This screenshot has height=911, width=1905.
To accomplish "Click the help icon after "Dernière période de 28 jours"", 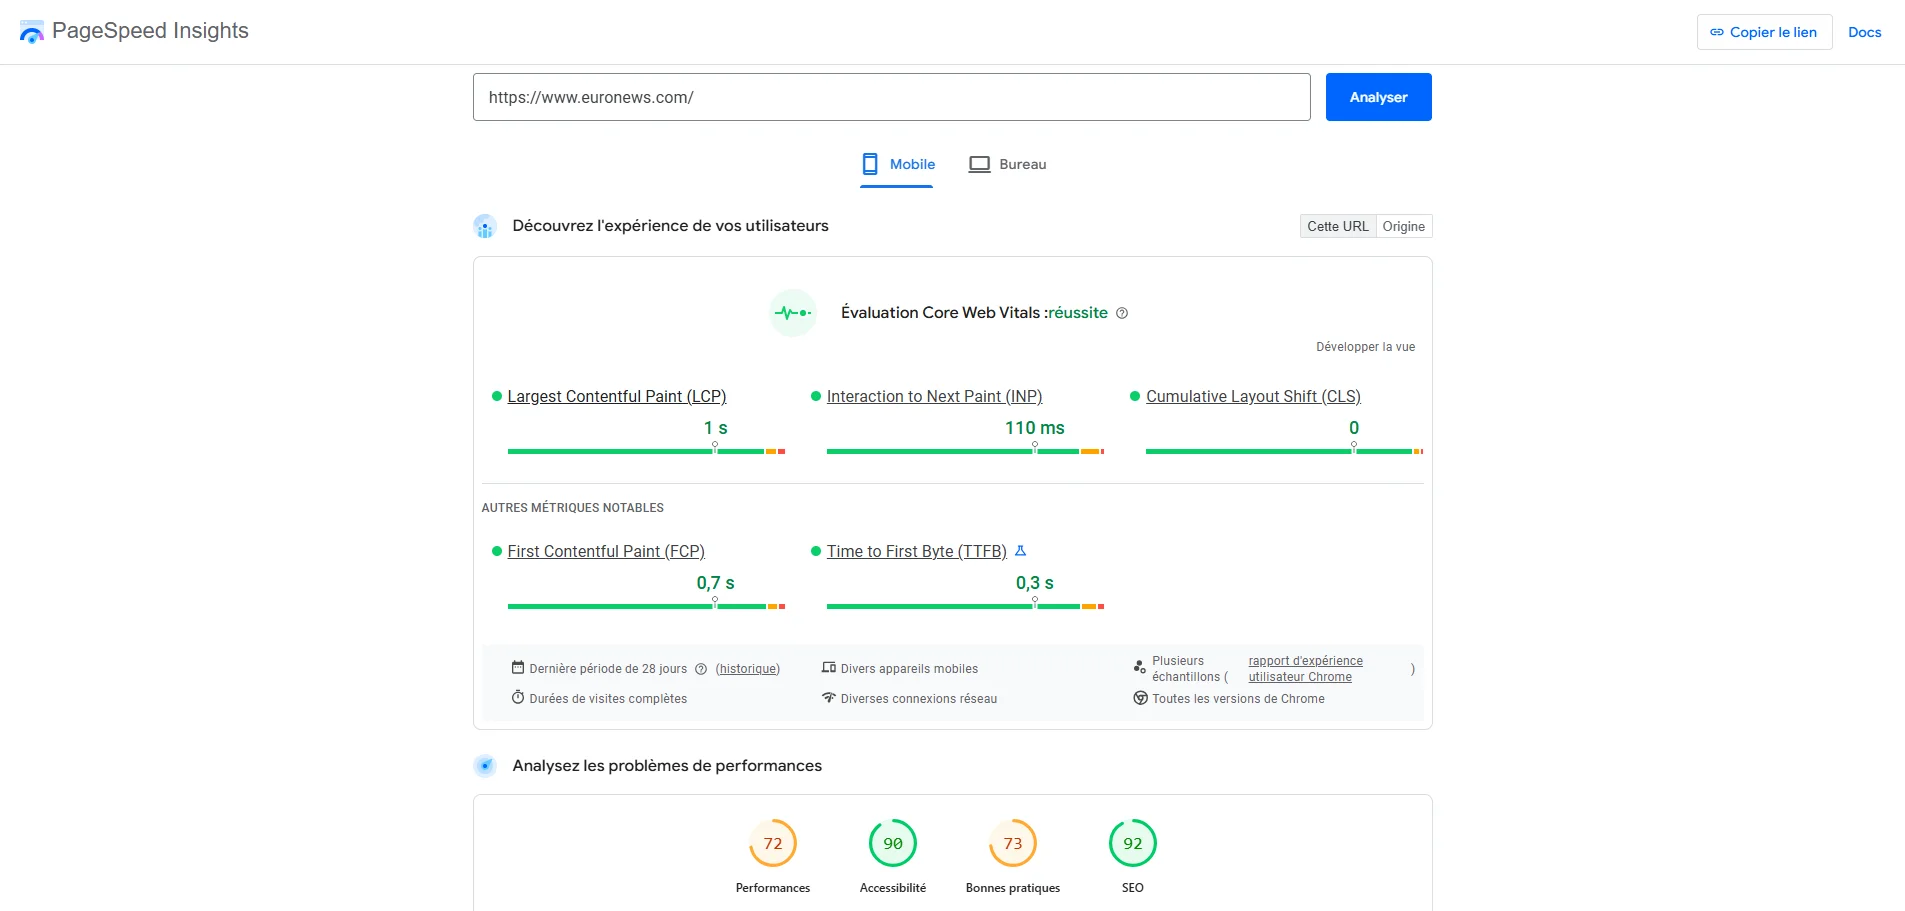I will coord(700,668).
